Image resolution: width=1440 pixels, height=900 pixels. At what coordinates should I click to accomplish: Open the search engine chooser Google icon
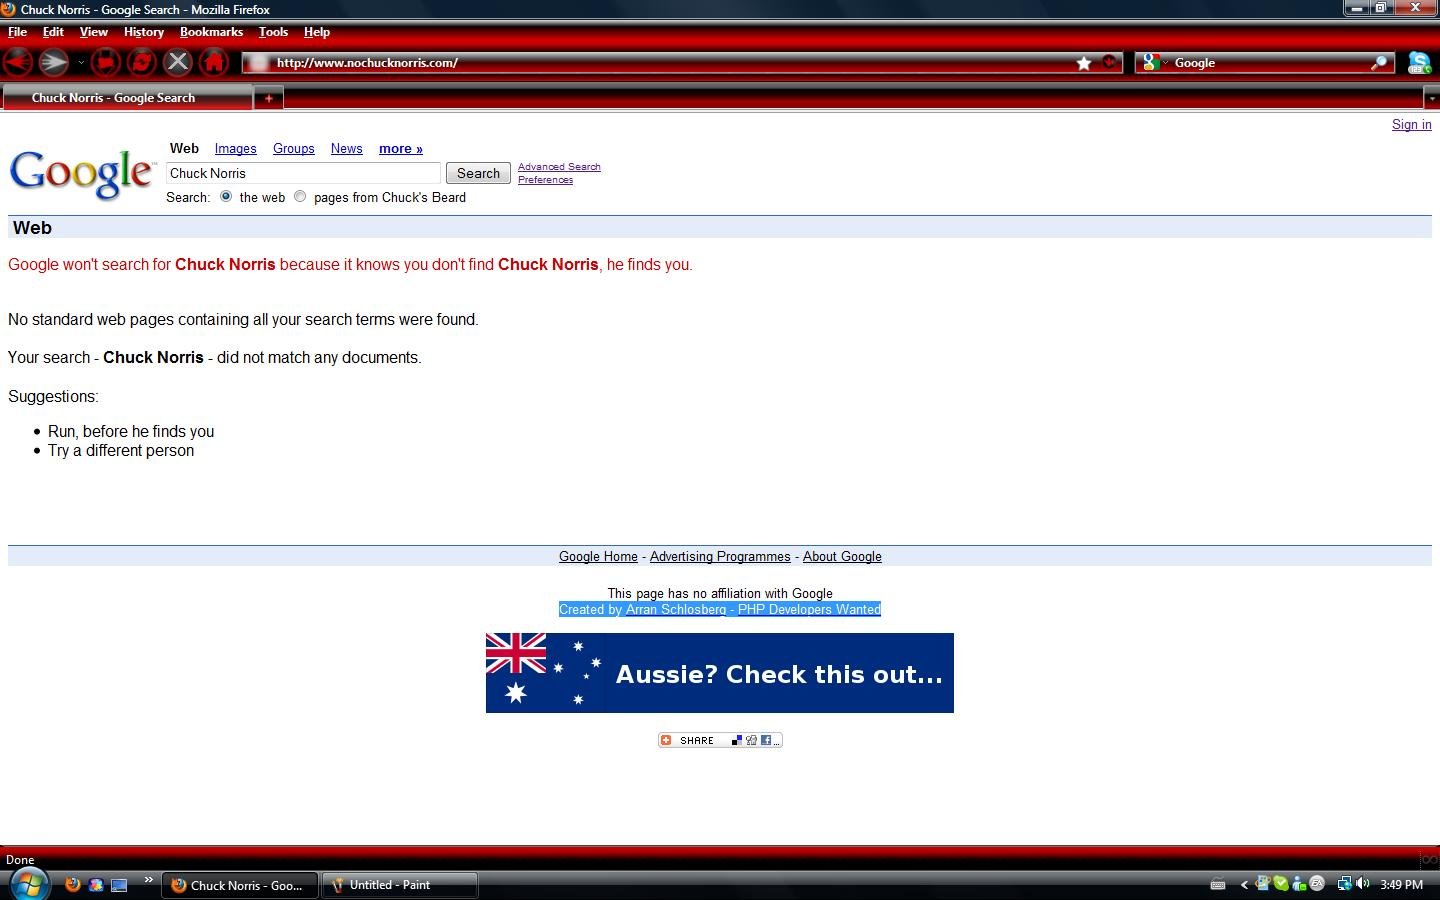point(1151,62)
